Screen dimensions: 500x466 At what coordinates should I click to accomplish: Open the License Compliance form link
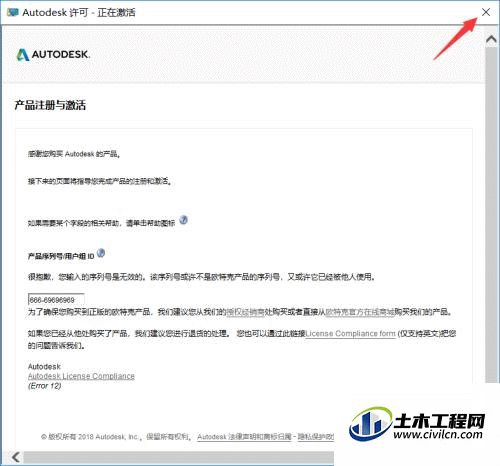pyautogui.click(x=351, y=333)
